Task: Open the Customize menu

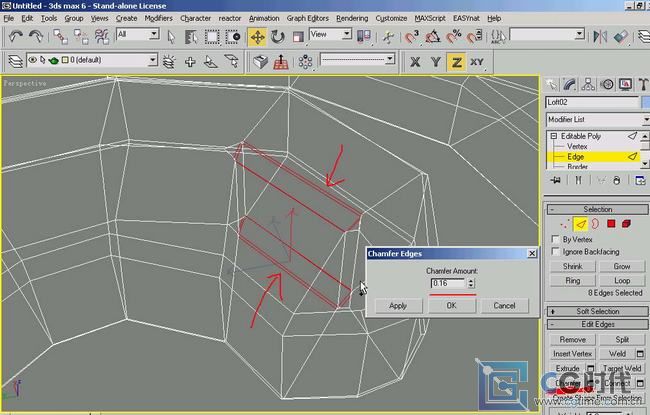Action: pos(391,18)
